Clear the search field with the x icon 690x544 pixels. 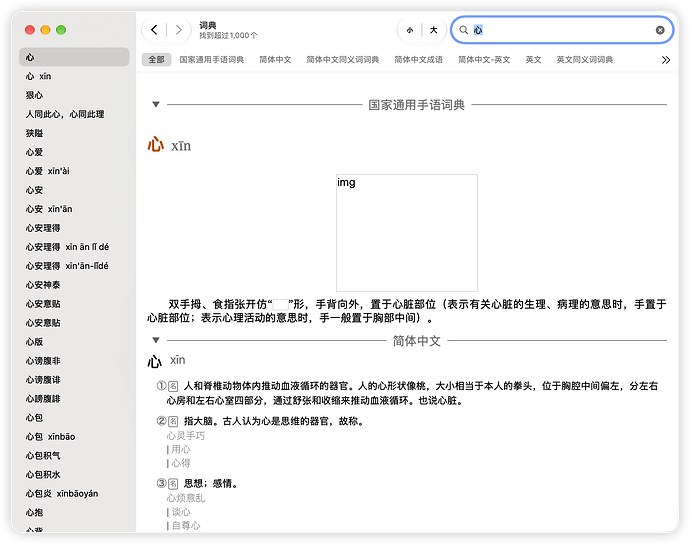(x=660, y=30)
